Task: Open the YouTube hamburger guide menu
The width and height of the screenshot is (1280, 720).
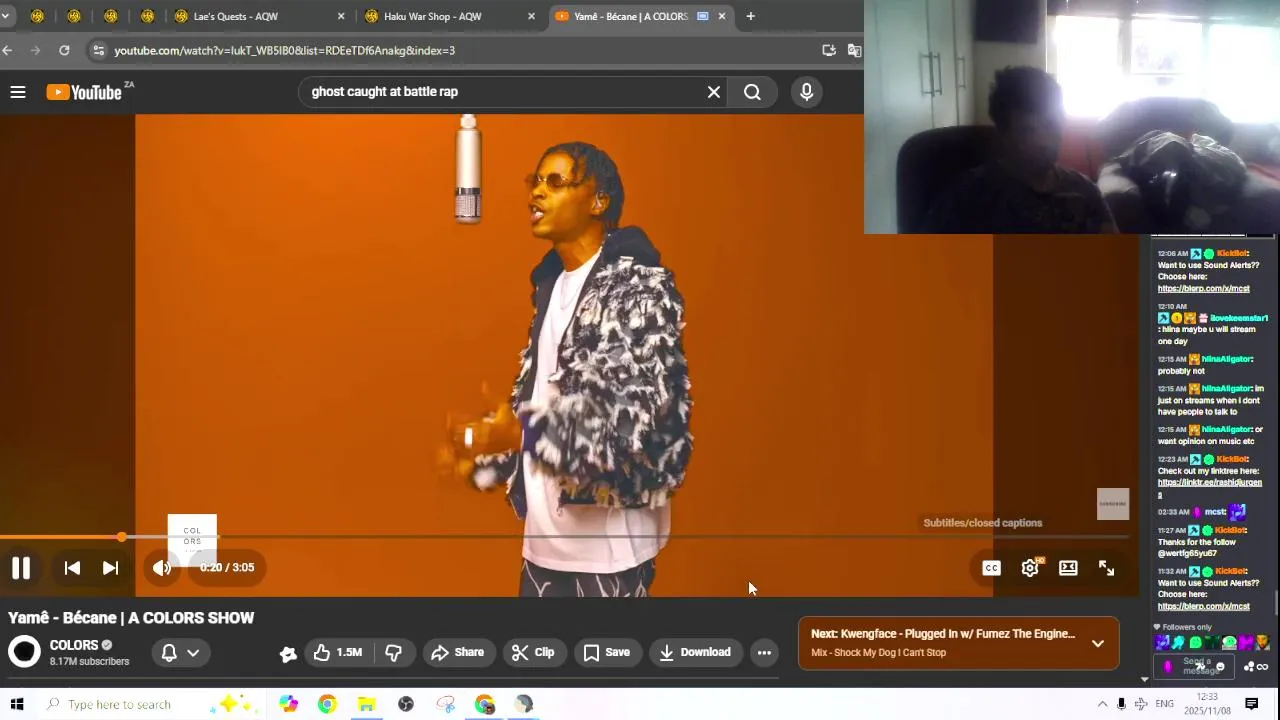Action: click(x=18, y=92)
